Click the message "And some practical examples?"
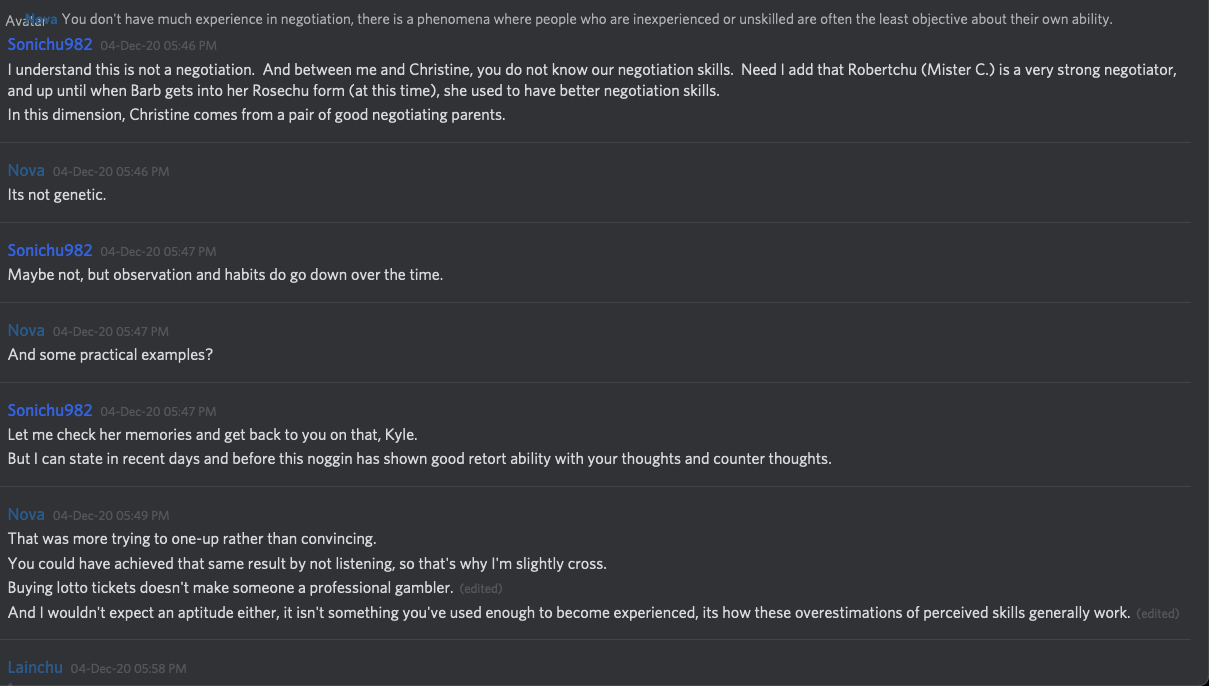The image size is (1209, 686). [110, 355]
